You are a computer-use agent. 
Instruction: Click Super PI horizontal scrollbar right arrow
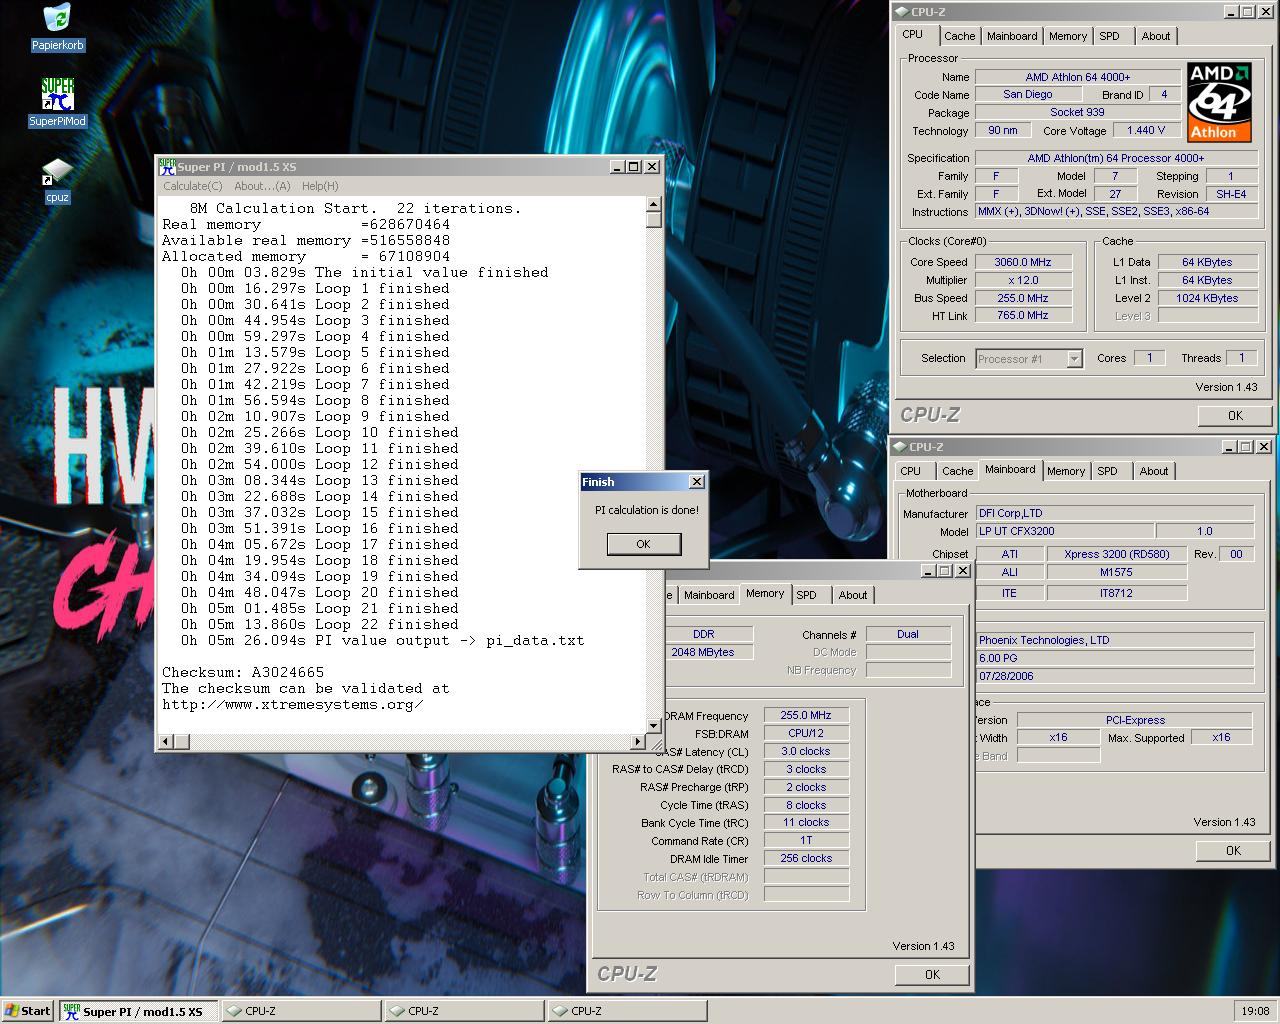click(x=638, y=741)
